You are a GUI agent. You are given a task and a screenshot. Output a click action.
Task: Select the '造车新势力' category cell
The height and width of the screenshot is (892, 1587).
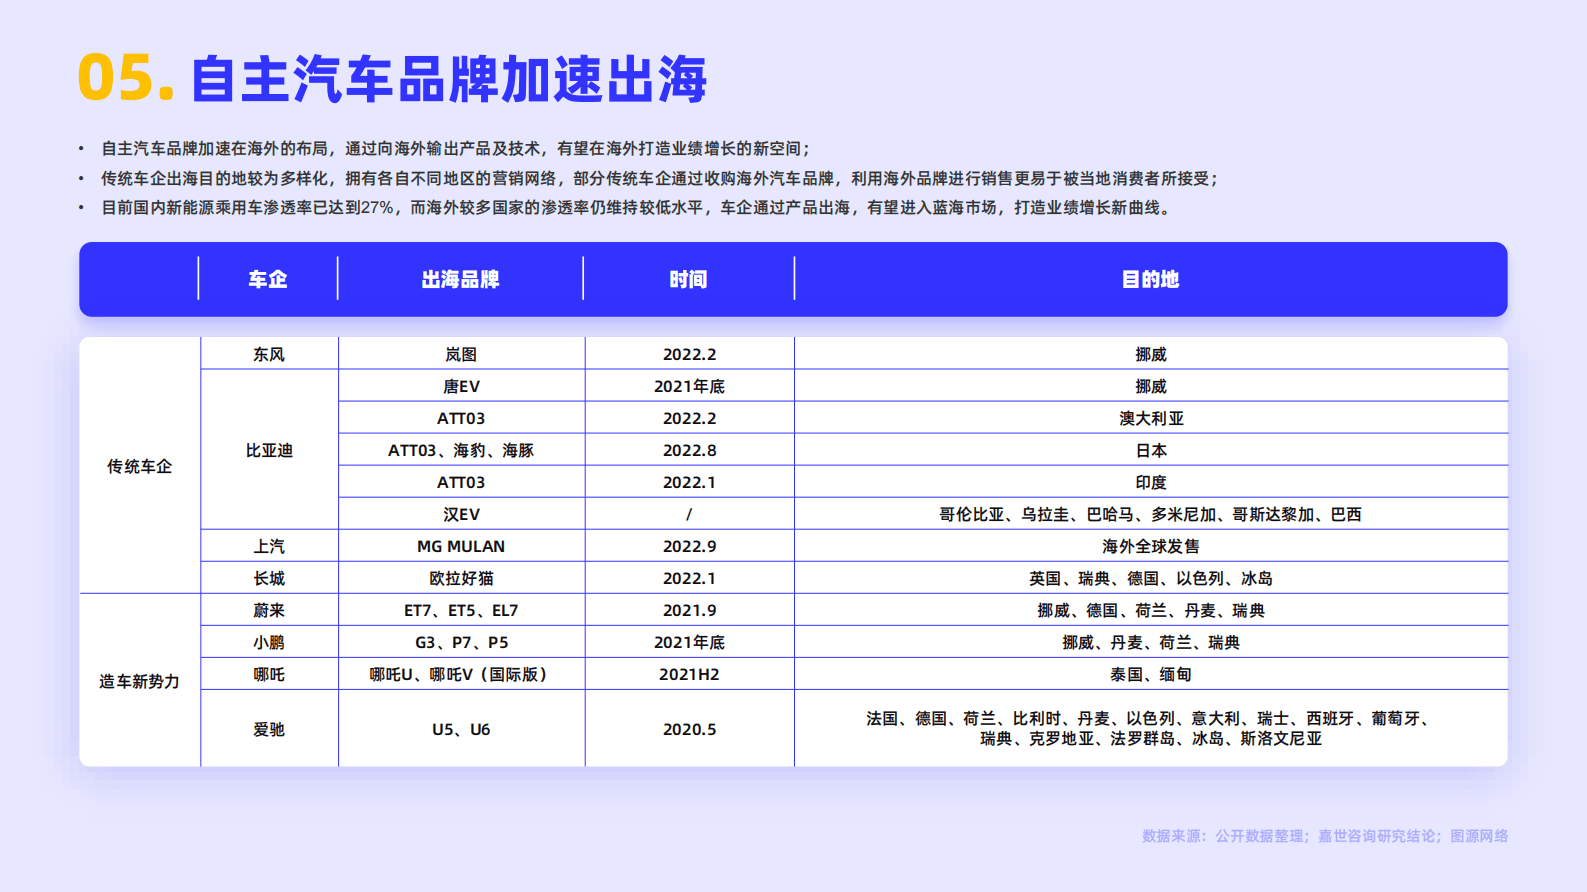coord(140,681)
